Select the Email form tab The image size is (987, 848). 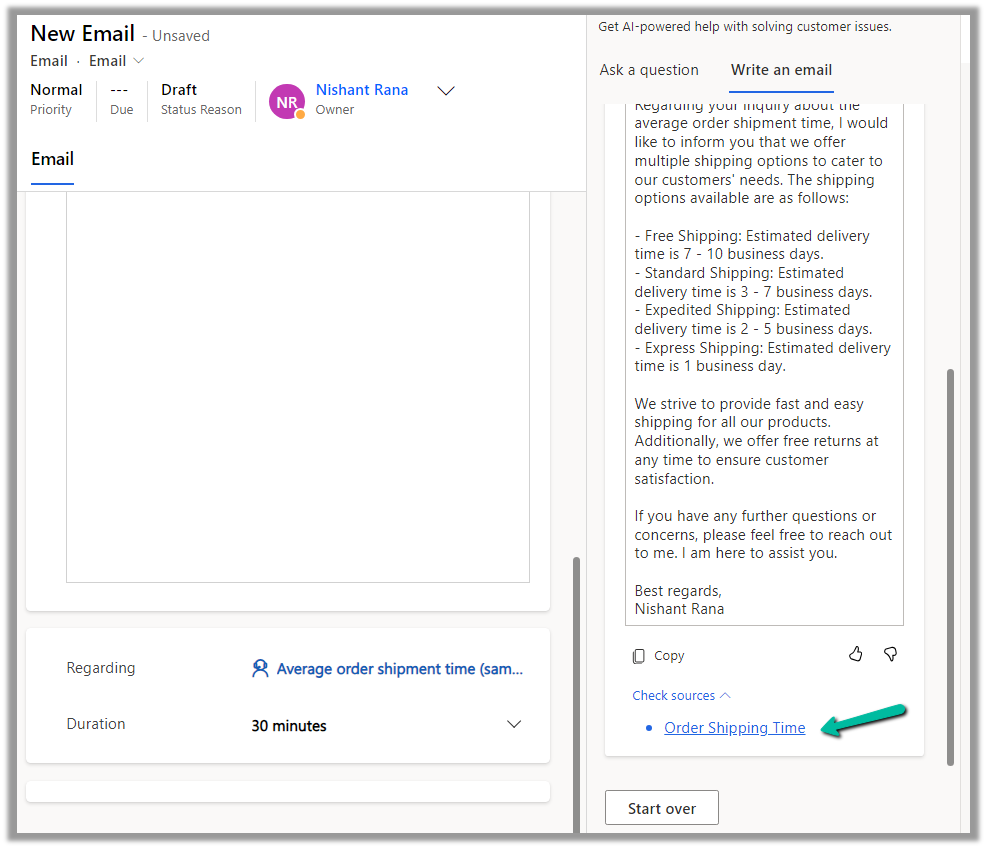pos(52,159)
